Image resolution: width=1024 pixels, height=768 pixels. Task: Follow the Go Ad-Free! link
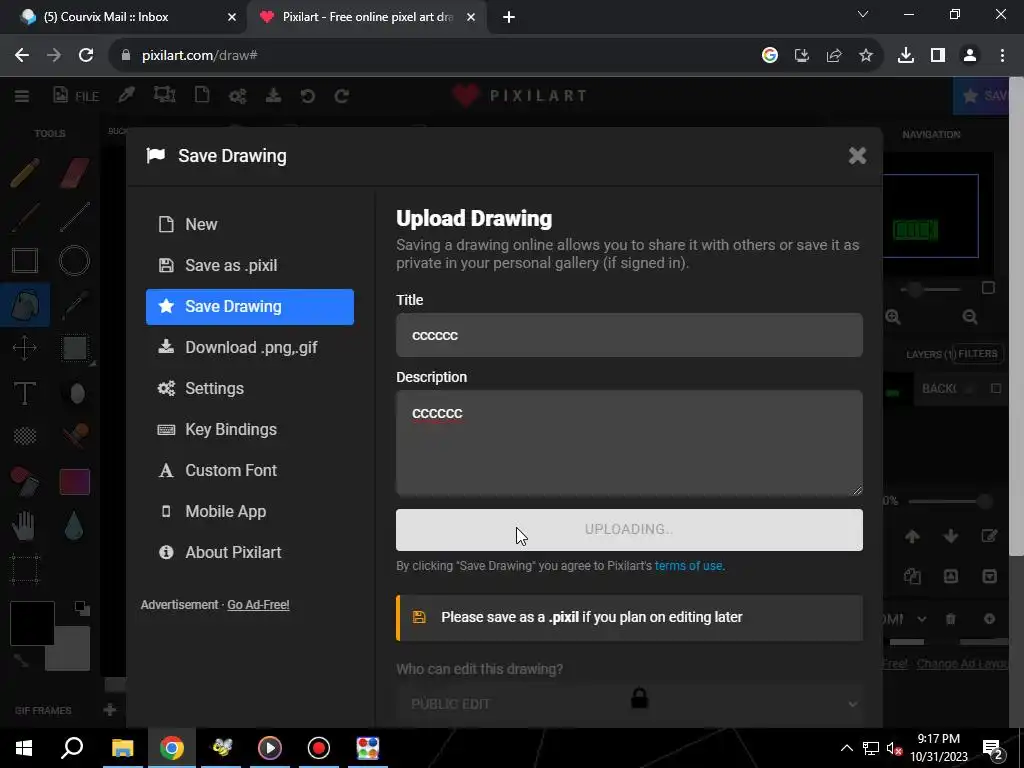[x=258, y=605]
